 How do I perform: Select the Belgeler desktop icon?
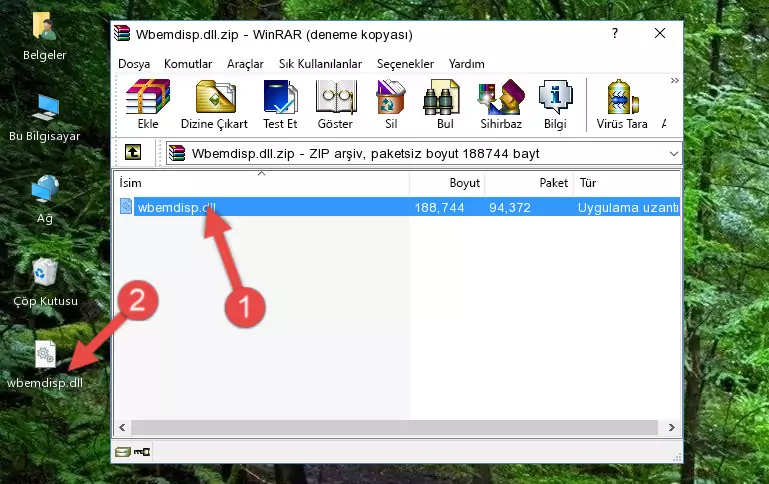tap(45, 36)
